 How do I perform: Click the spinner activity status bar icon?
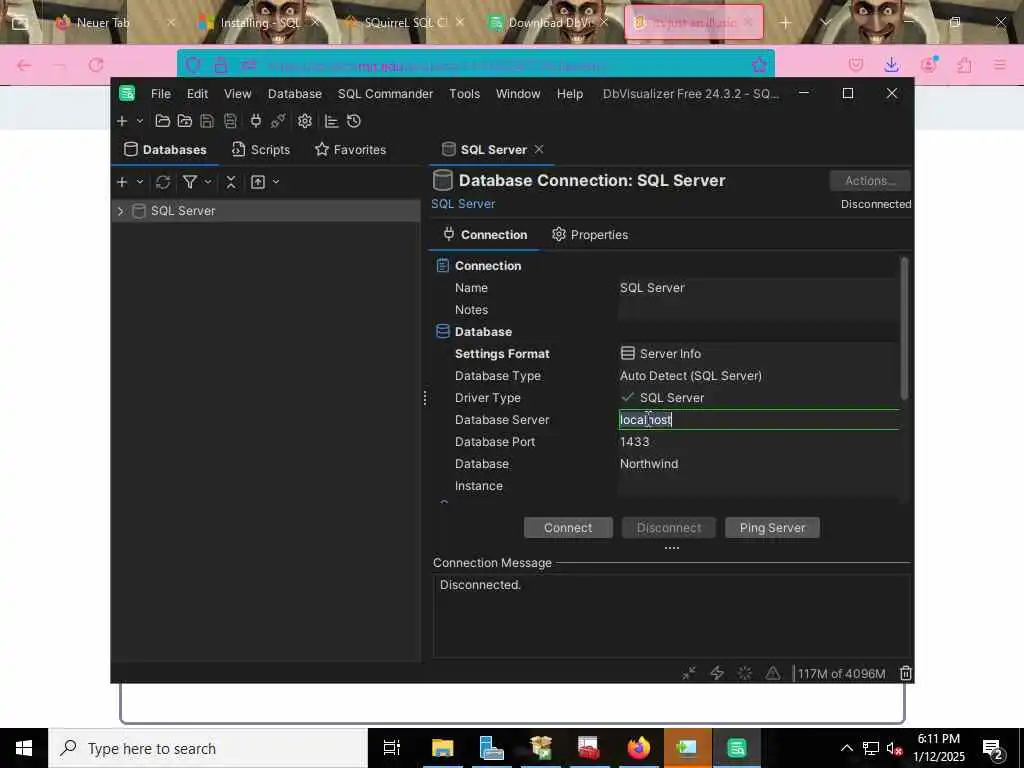(x=745, y=673)
